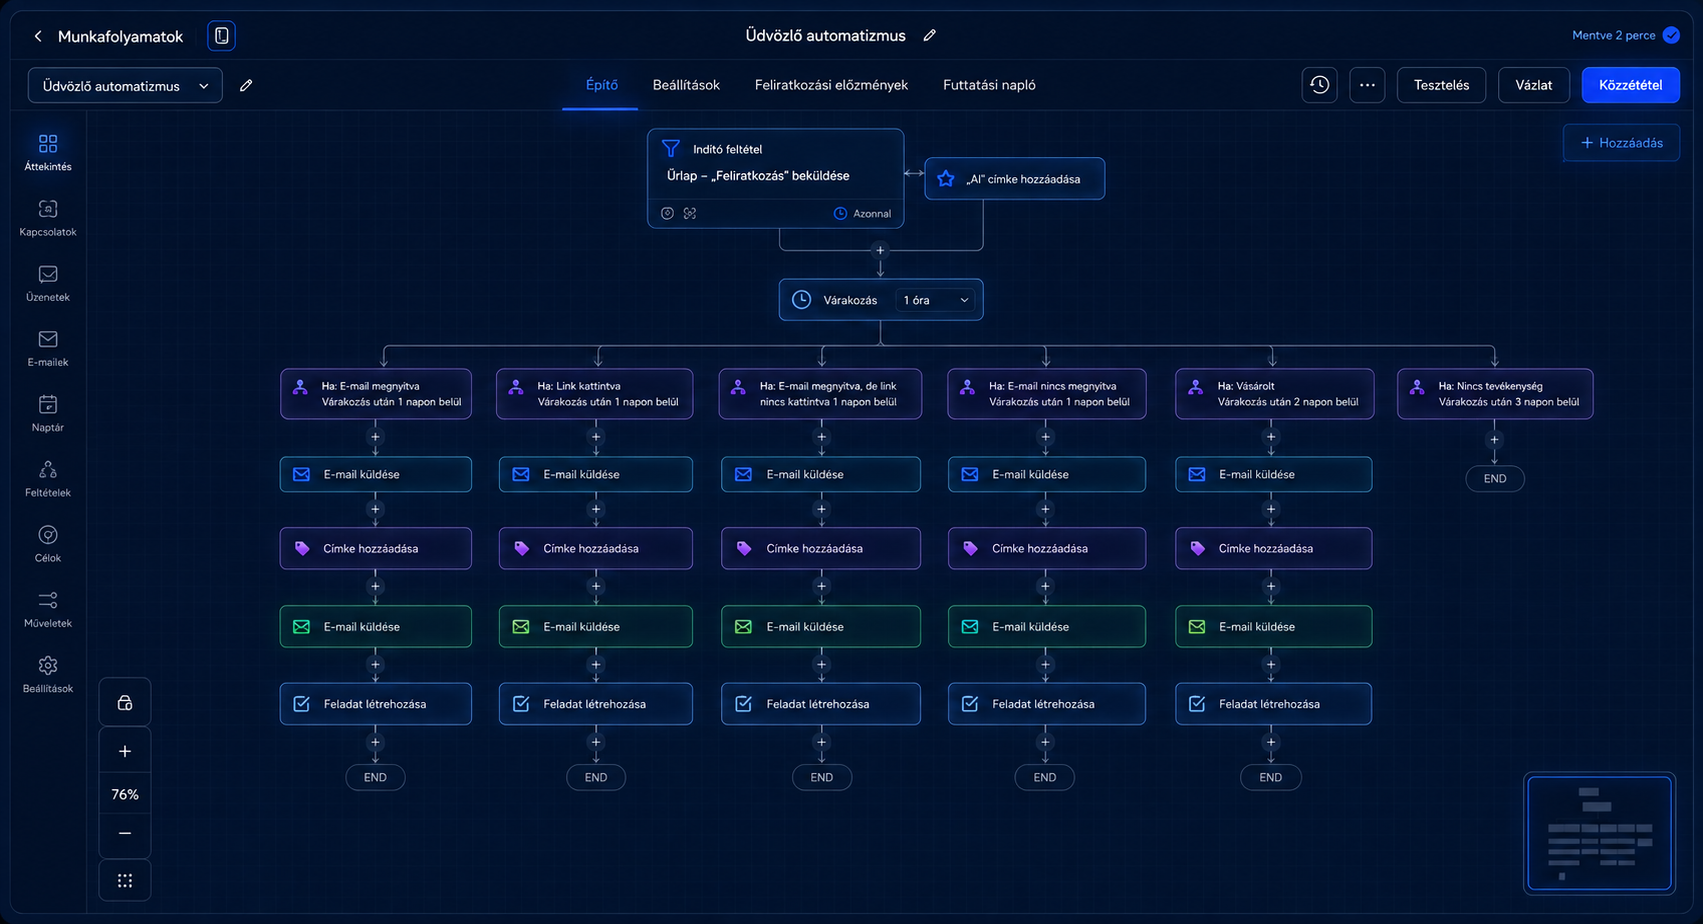The height and width of the screenshot is (924, 1703).
Task: Add a step below the Ha: Nincs tevékenység node
Action: [1494, 440]
